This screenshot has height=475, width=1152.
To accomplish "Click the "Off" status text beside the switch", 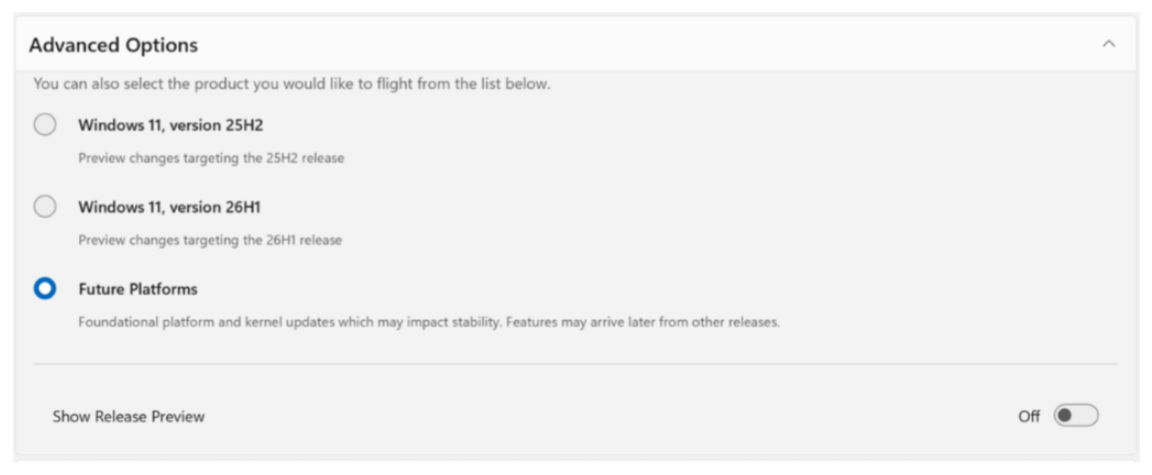I will click(x=1029, y=416).
